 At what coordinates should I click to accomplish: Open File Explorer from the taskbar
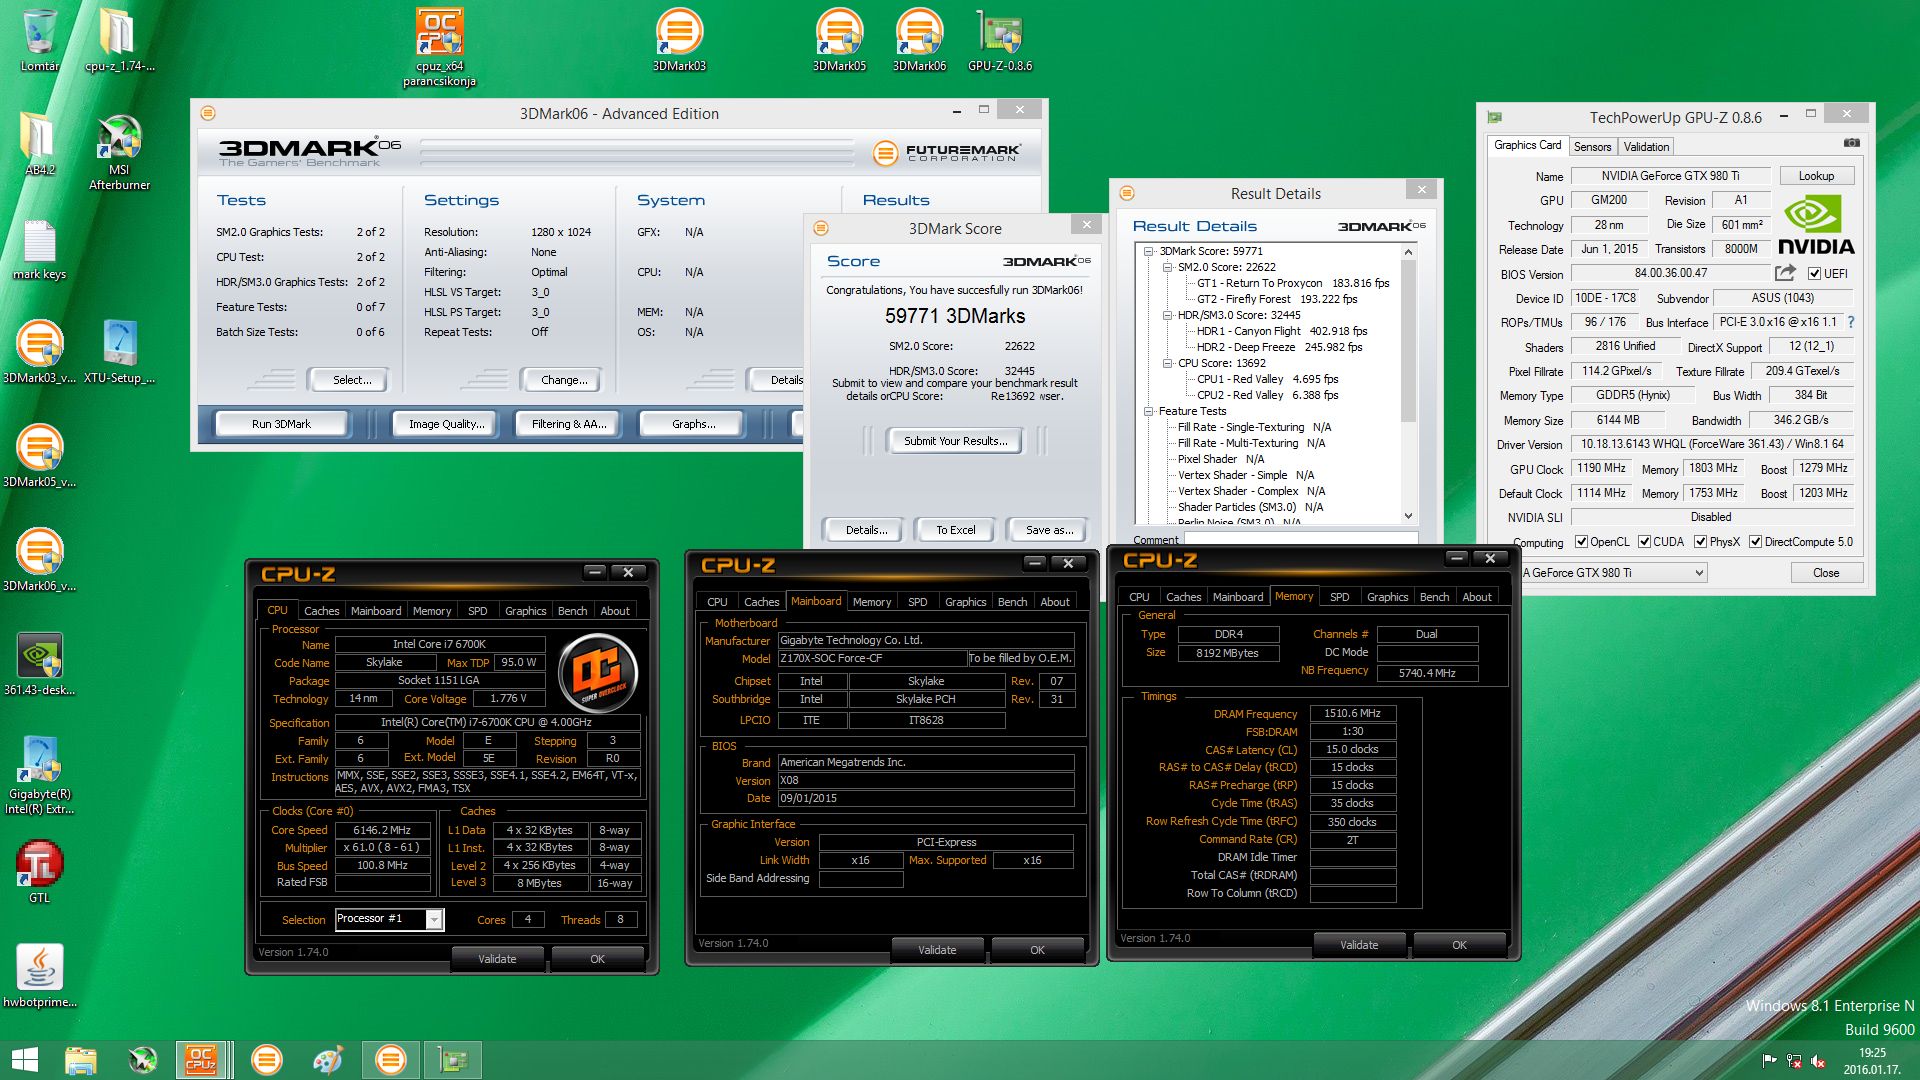tap(81, 1060)
